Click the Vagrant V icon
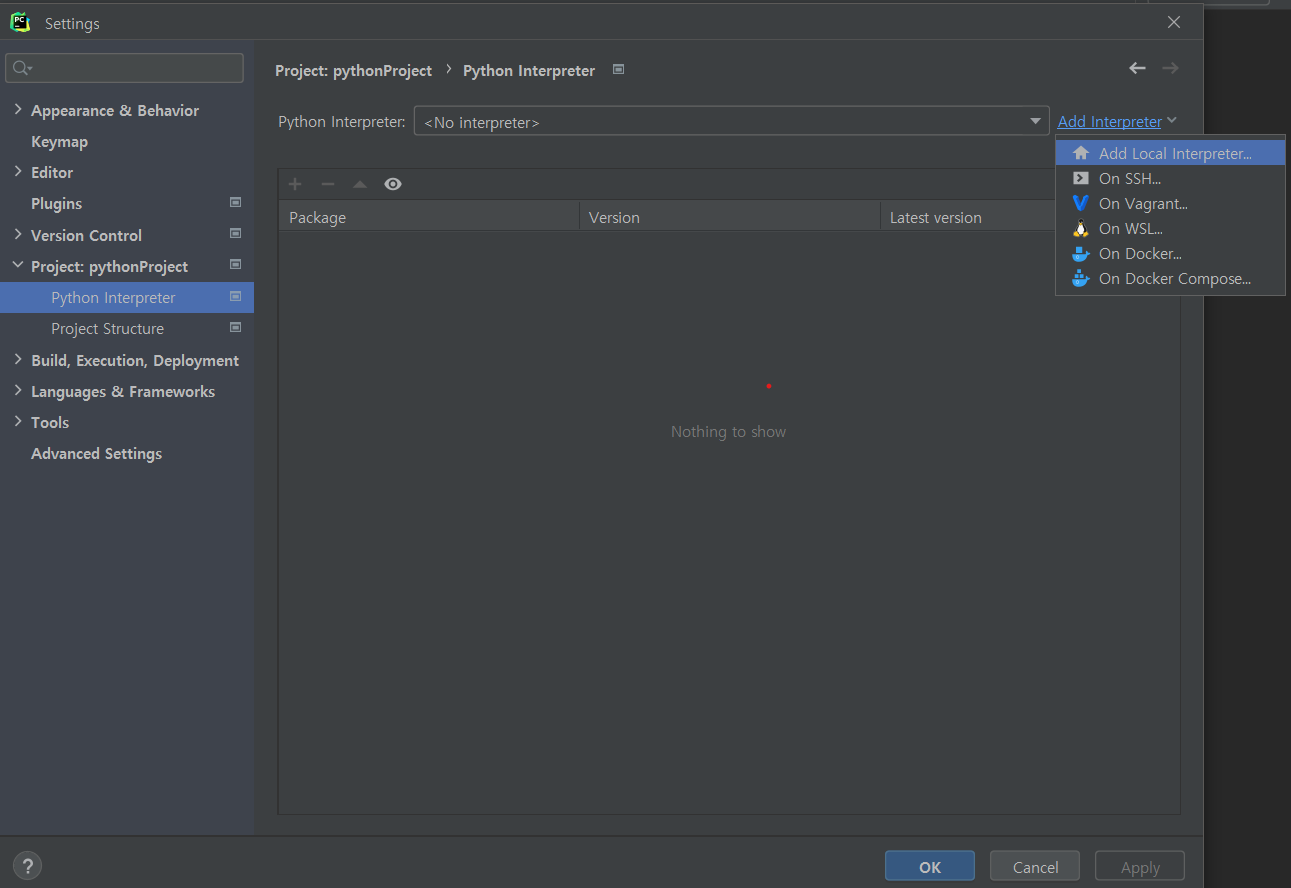 [1080, 203]
